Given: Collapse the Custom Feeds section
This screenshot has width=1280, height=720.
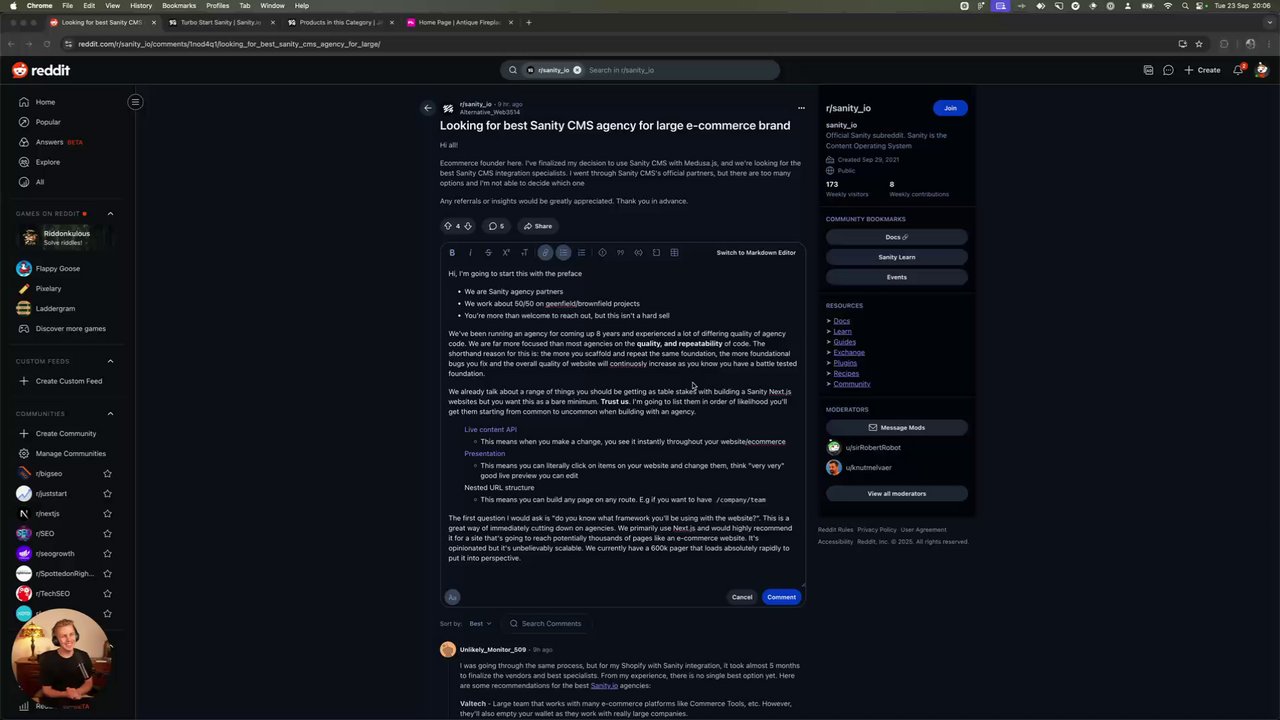Looking at the screenshot, I should [x=110, y=361].
